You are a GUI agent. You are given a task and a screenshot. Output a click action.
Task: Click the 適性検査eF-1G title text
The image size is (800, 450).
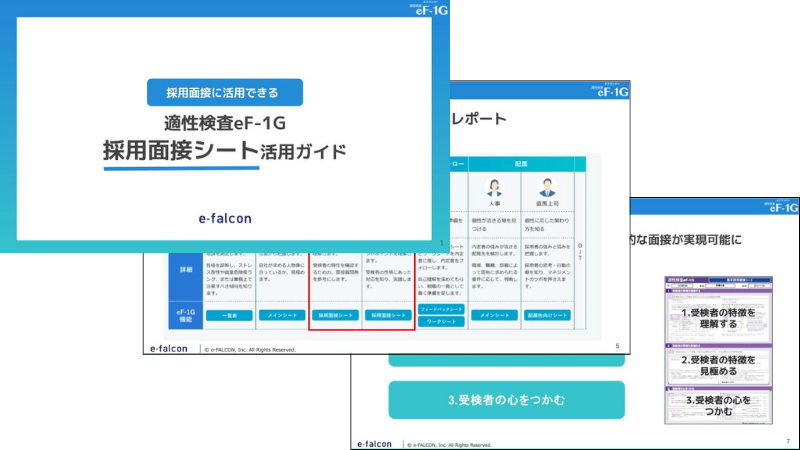(x=224, y=123)
